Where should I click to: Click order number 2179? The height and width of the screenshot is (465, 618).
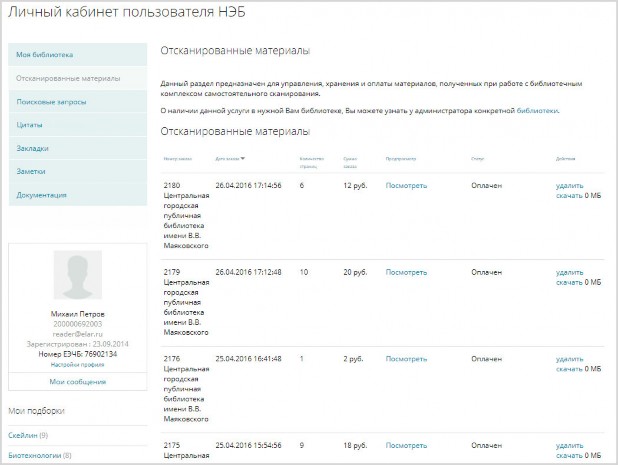tap(172, 272)
